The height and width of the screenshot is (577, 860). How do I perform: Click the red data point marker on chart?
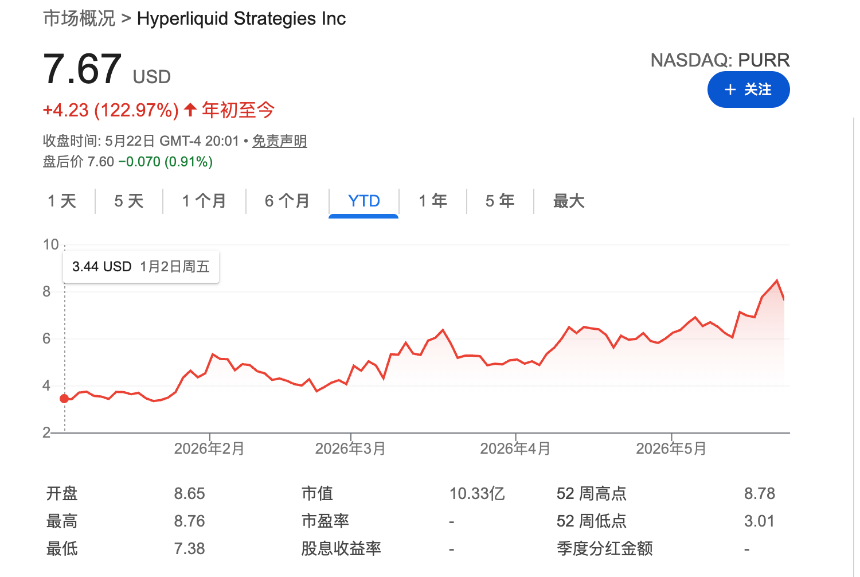tap(64, 399)
